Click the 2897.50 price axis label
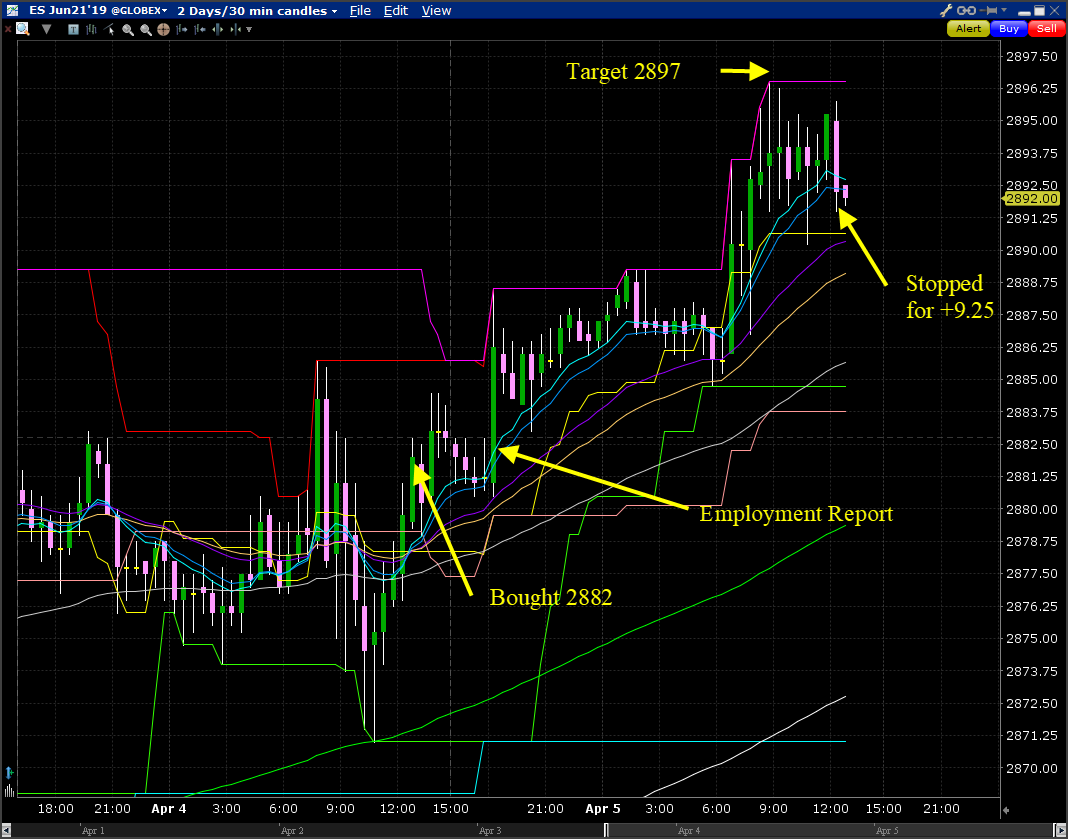The width and height of the screenshot is (1068, 839). click(x=1032, y=57)
